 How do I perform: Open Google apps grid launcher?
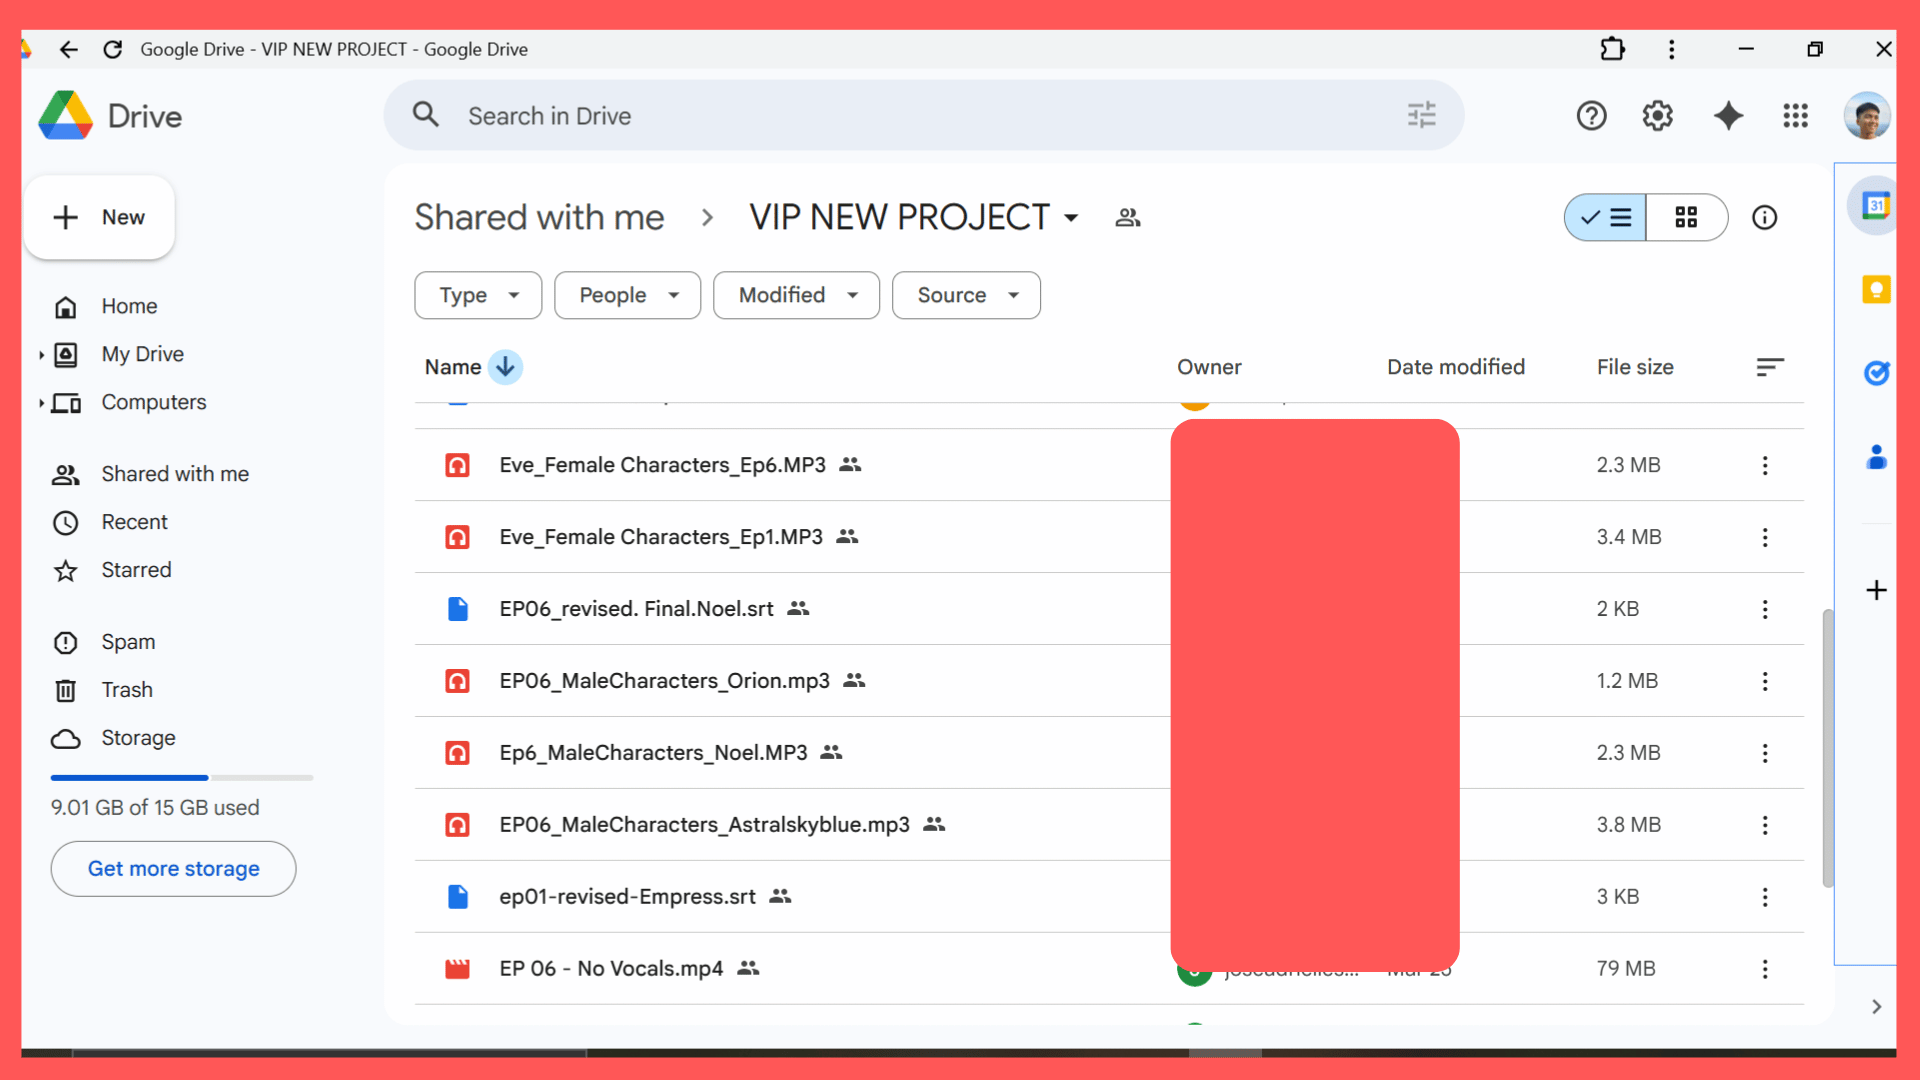coord(1795,116)
